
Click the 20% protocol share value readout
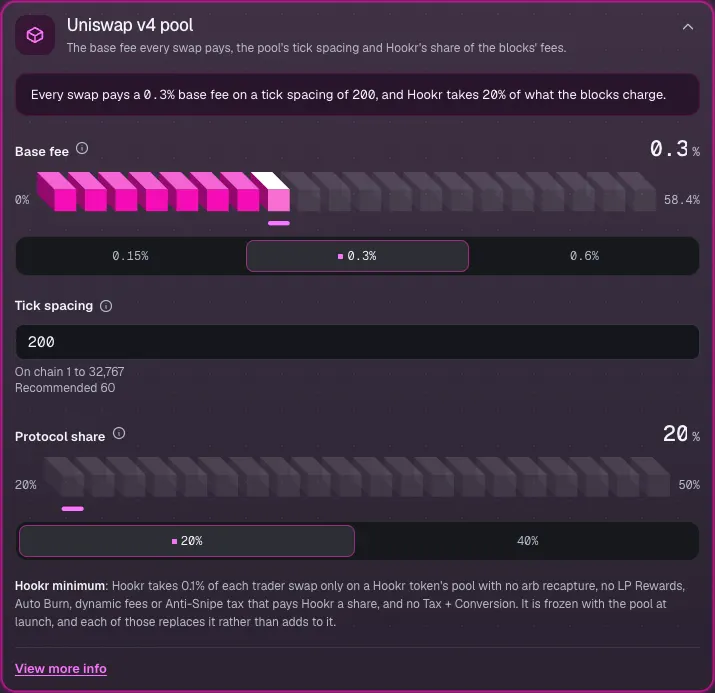coord(681,434)
